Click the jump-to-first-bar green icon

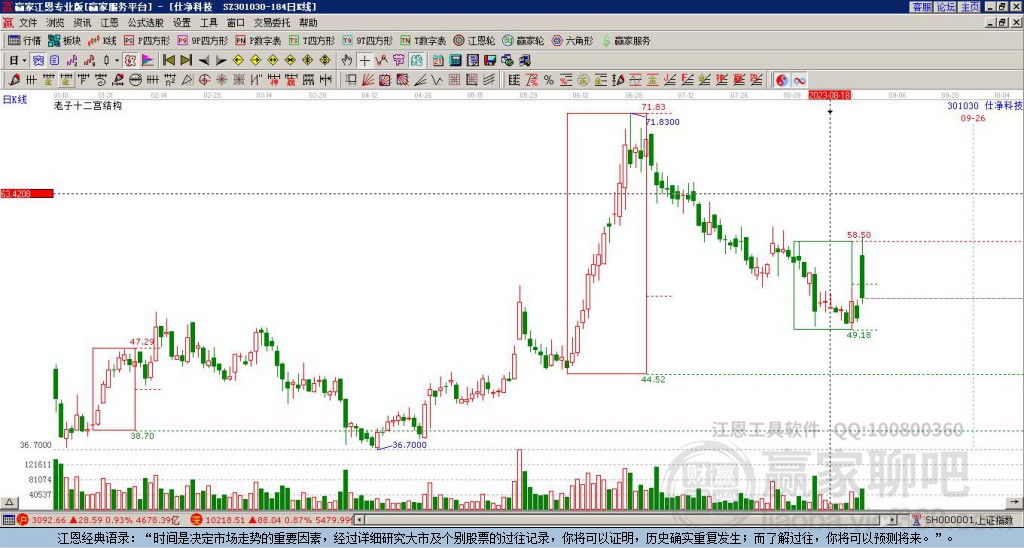click(168, 61)
